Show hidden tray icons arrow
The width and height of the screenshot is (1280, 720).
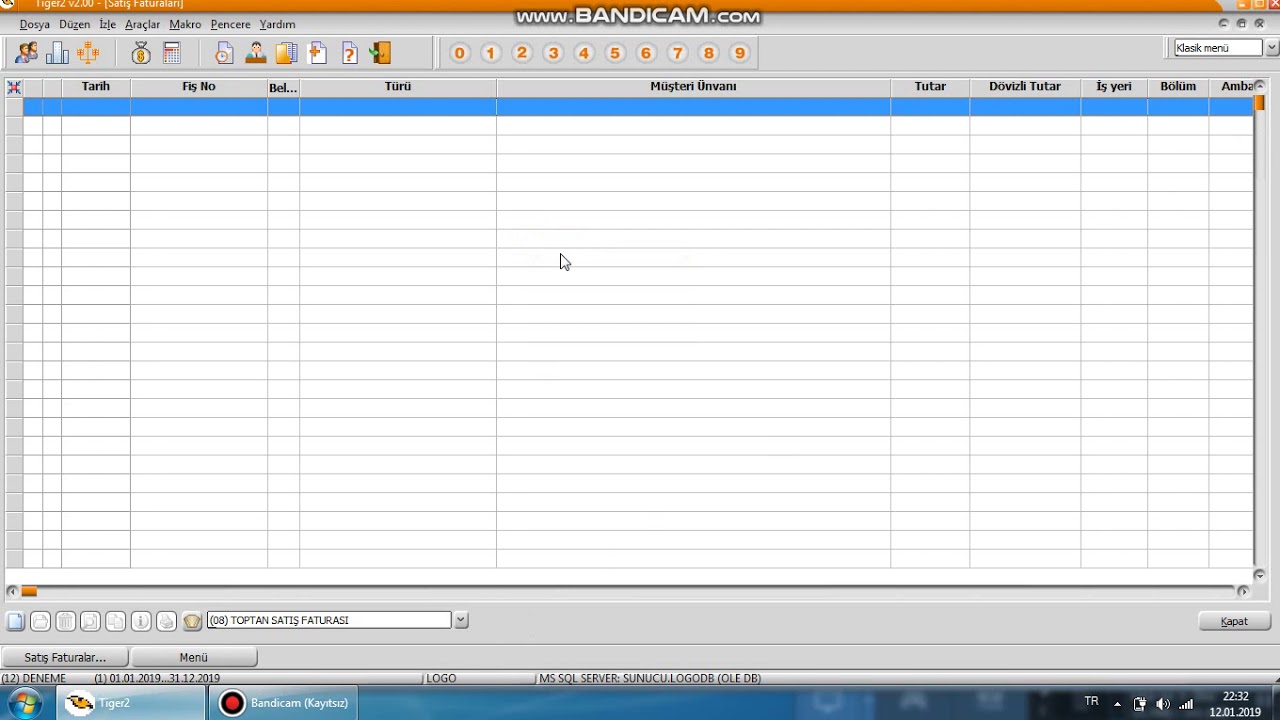tap(1117, 704)
